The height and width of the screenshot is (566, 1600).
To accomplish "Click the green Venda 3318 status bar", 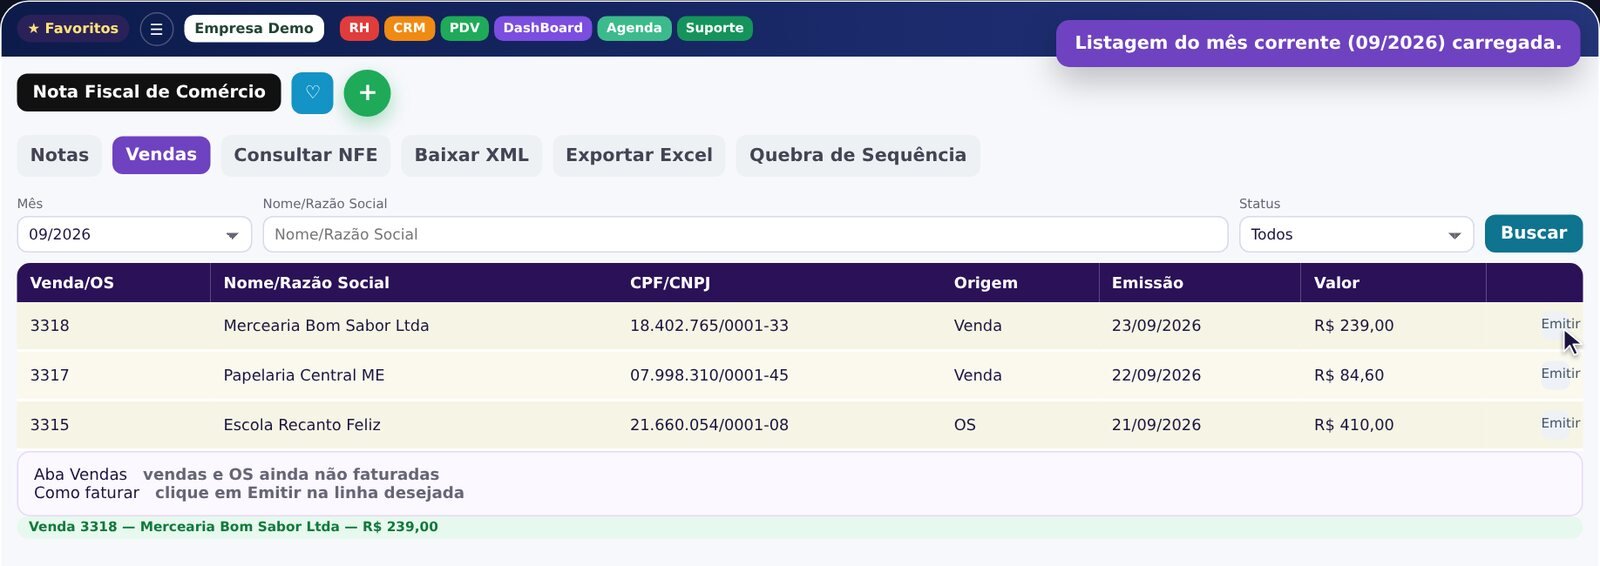I will [800, 527].
